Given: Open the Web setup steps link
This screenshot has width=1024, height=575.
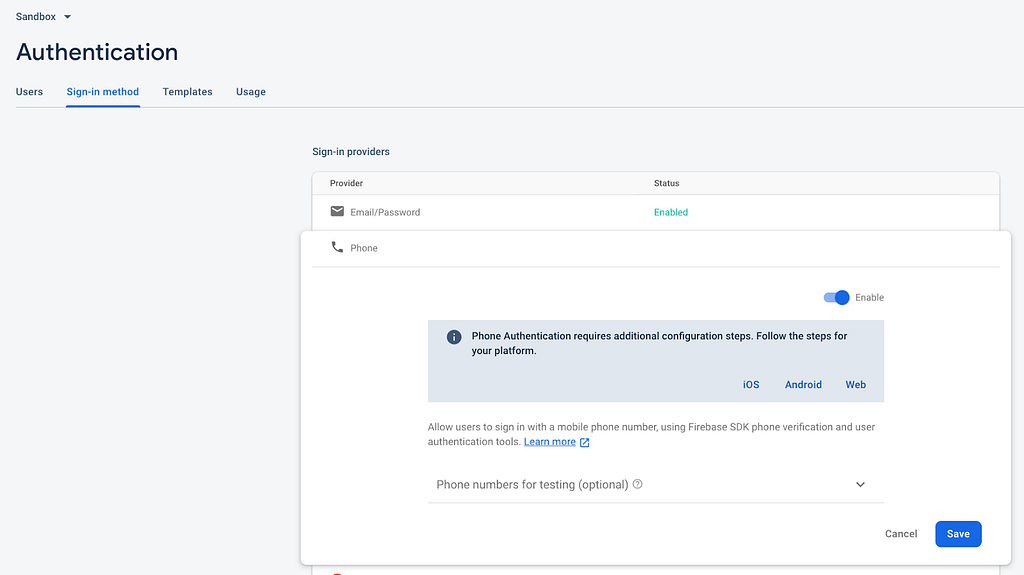Looking at the screenshot, I should pos(856,385).
